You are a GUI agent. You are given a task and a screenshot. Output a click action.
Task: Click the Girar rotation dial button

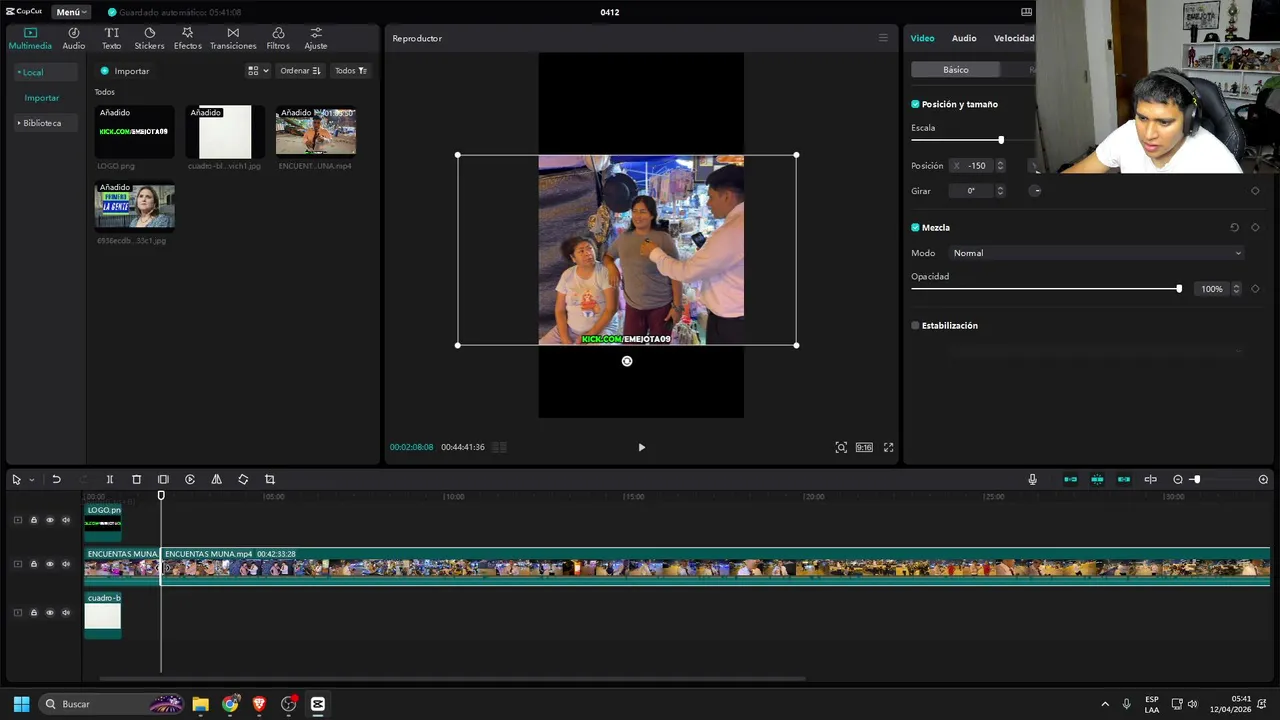pos(1037,191)
